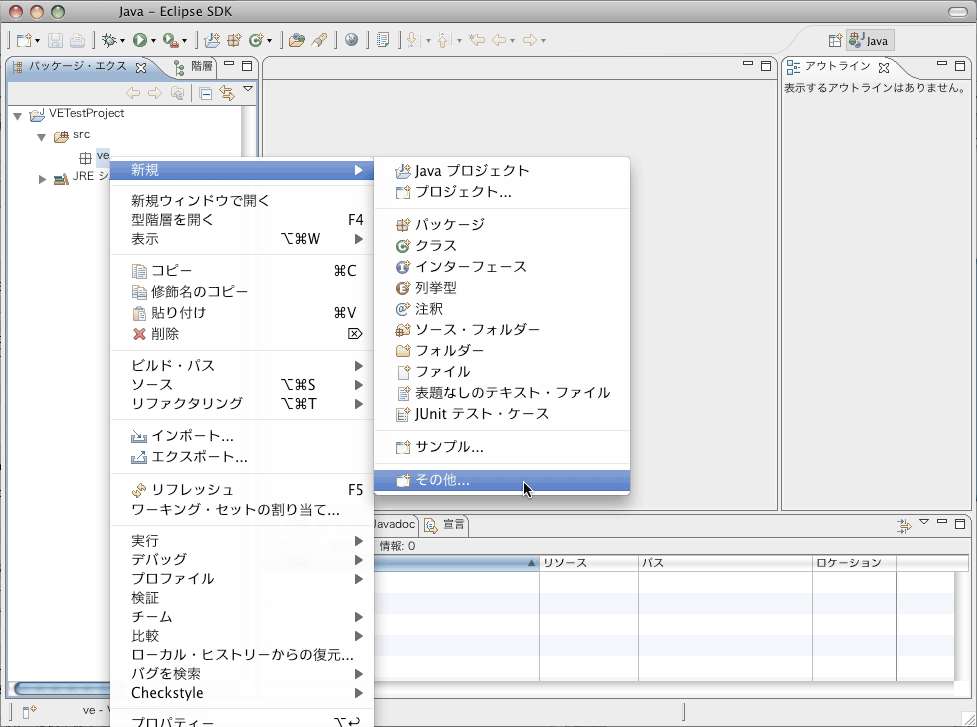The image size is (977, 727).
Task: Switch to the 宣言 tab
Action: click(x=446, y=525)
